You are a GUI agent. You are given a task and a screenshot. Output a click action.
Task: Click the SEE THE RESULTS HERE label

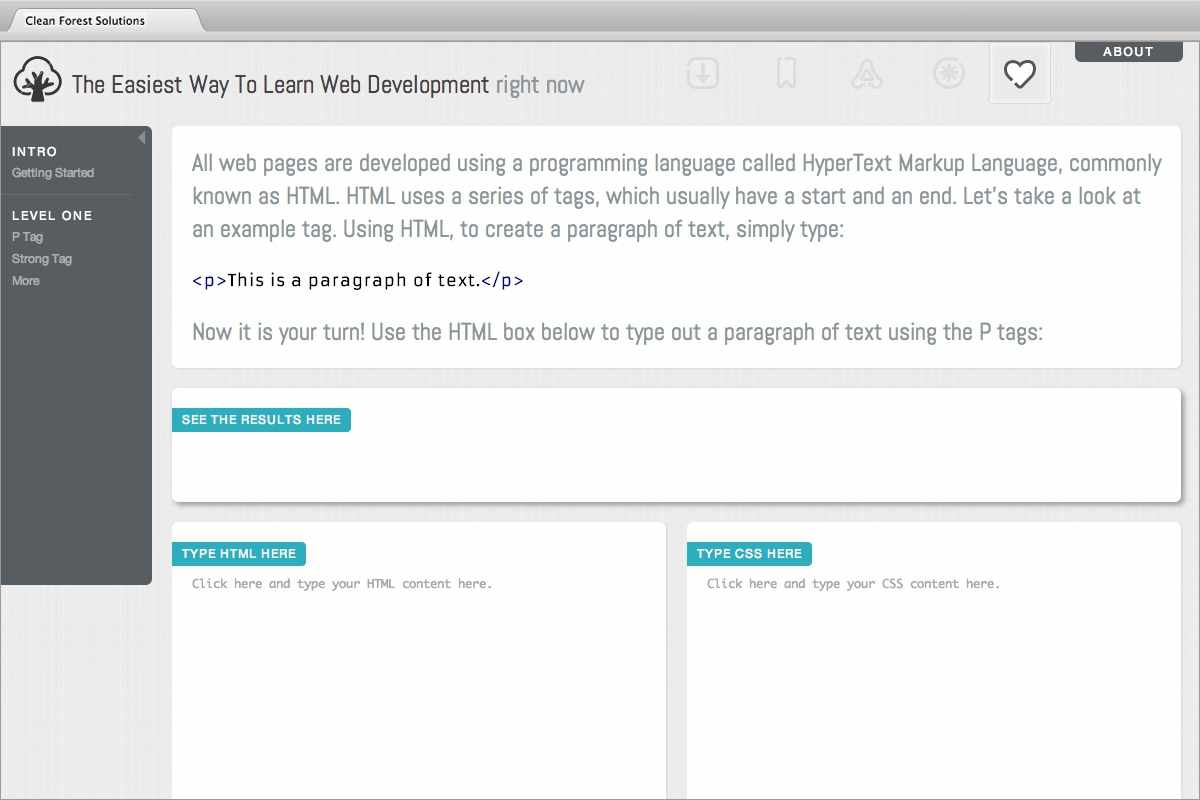pyautogui.click(x=261, y=420)
